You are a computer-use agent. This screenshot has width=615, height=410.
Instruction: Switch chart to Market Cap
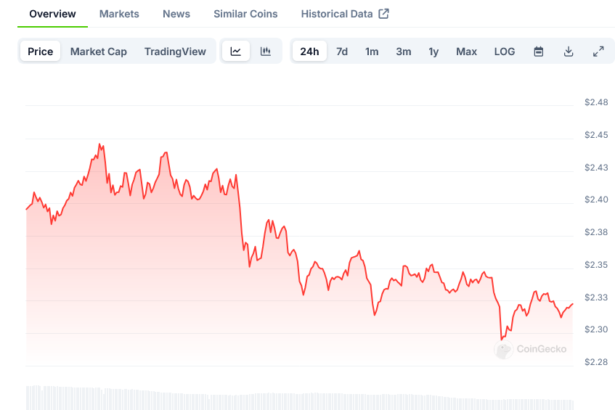click(98, 51)
